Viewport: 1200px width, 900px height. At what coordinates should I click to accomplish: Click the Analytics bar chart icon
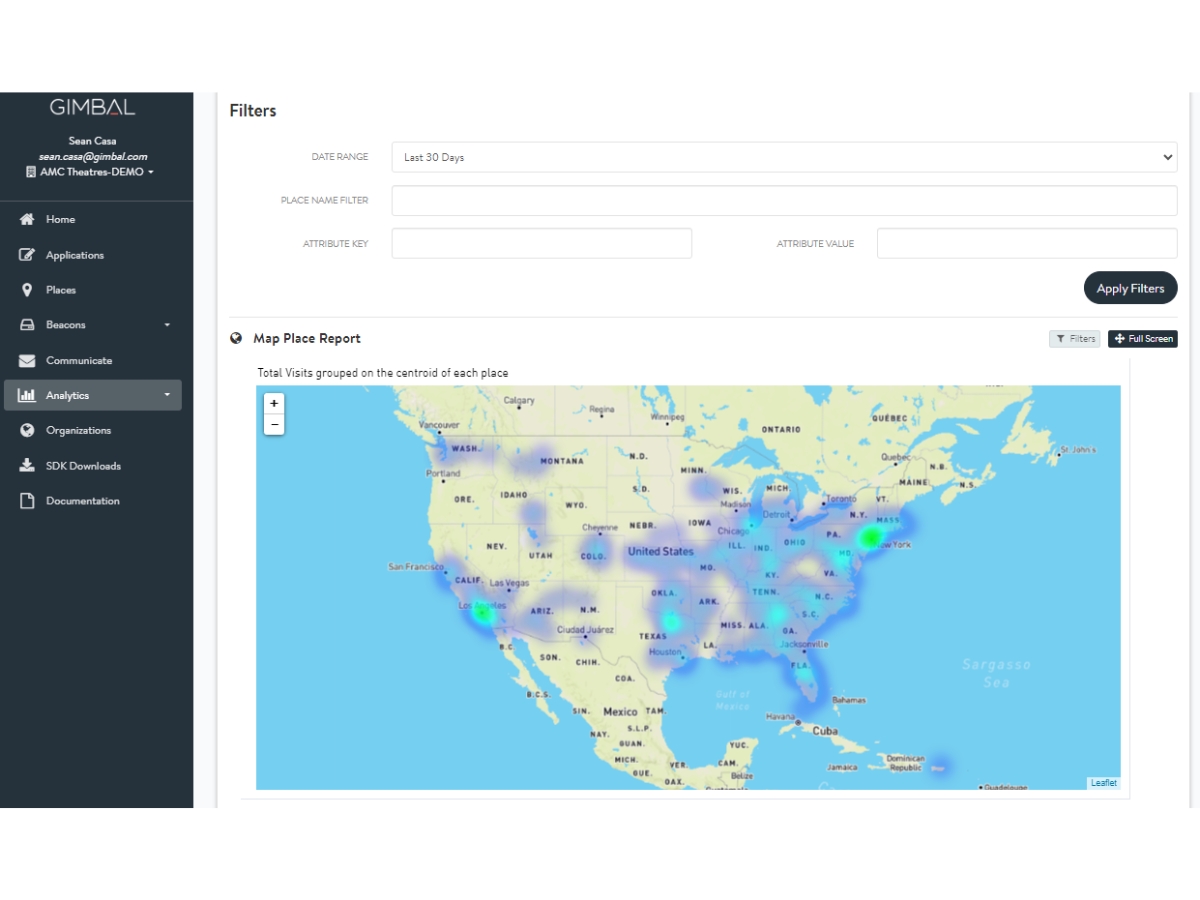click(27, 395)
